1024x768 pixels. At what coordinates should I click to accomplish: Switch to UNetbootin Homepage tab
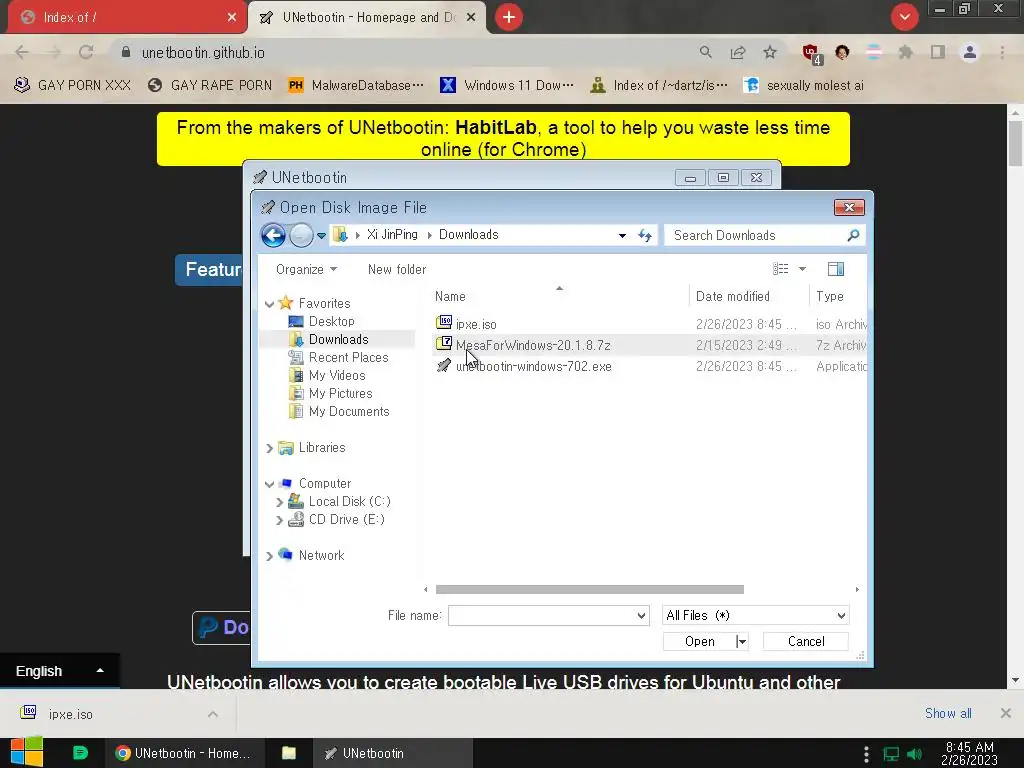click(368, 18)
